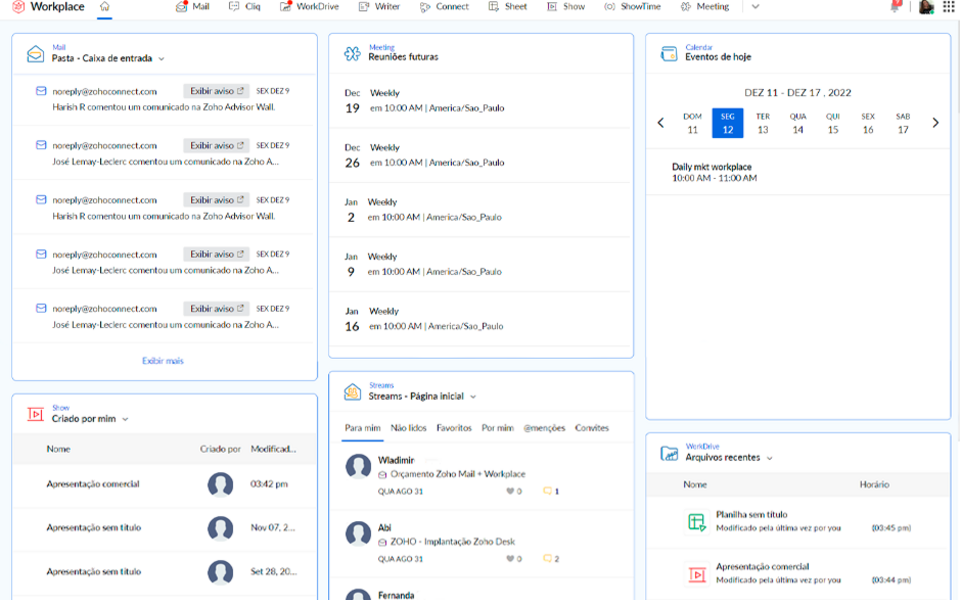This screenshot has height=600, width=960.
Task: Open the Meeting app in top navigation
Action: [x=705, y=7]
